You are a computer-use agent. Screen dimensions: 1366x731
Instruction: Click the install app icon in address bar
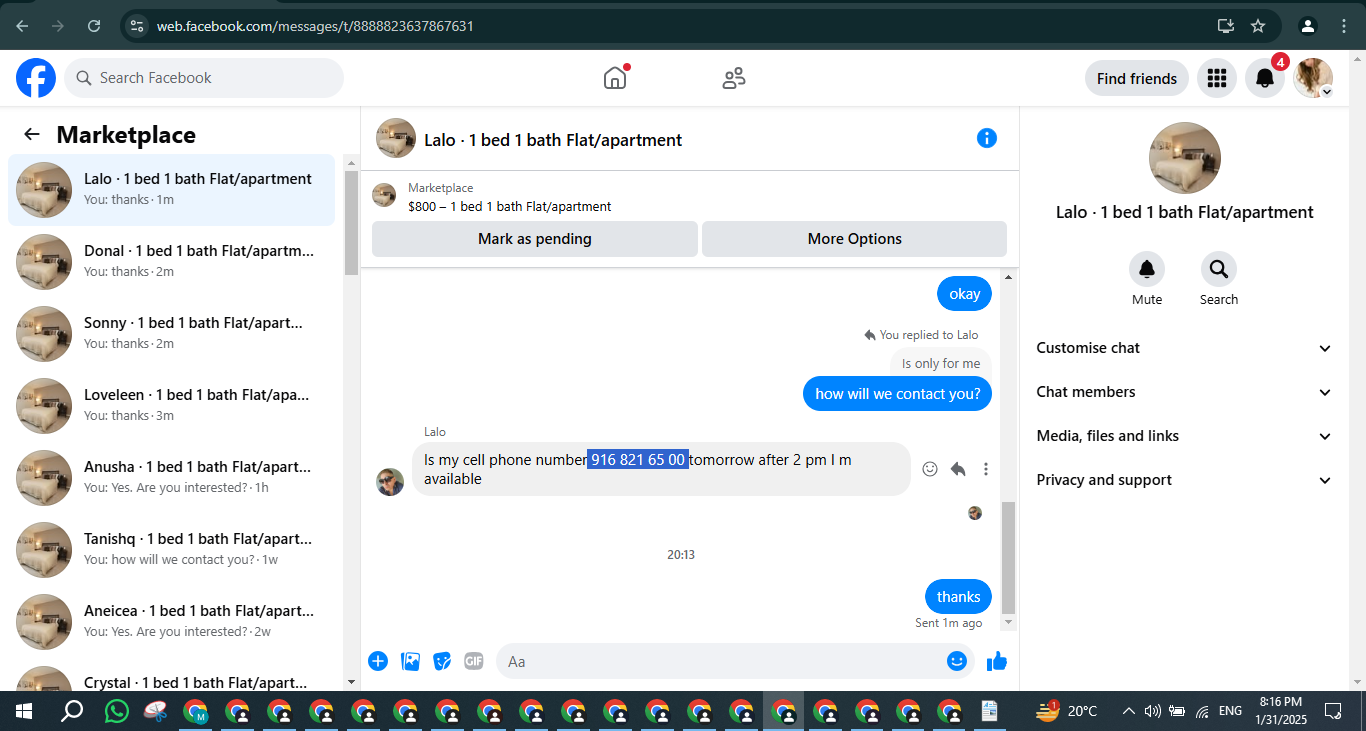1226,26
